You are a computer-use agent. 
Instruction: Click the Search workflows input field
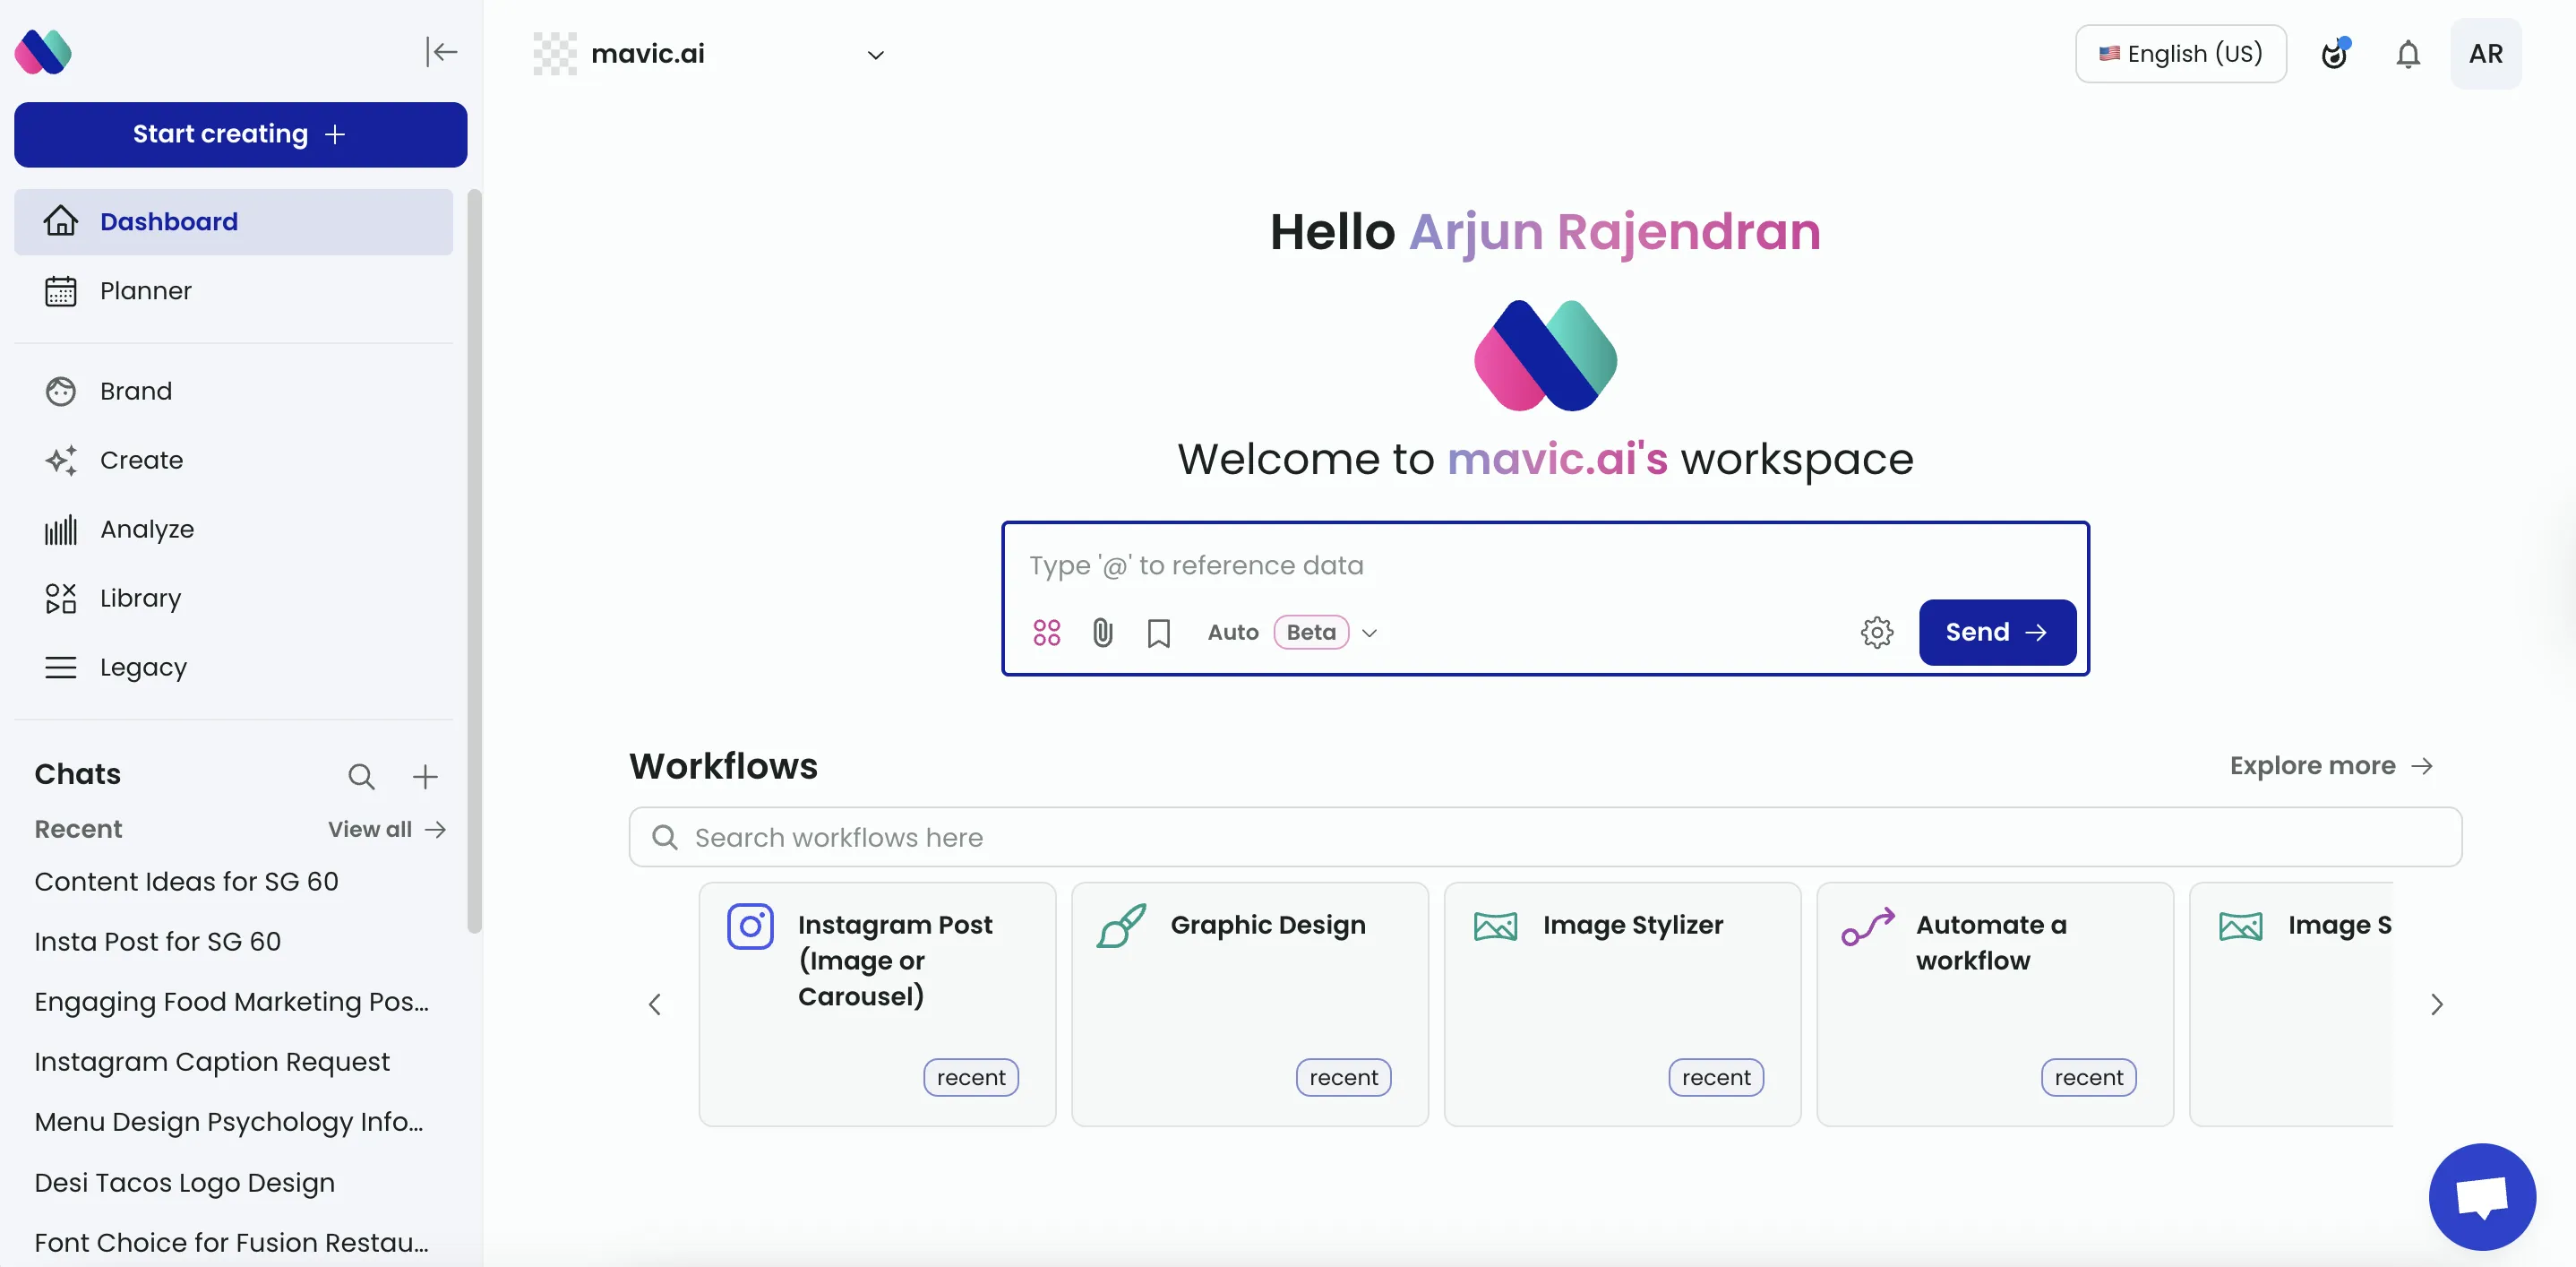click(1544, 837)
